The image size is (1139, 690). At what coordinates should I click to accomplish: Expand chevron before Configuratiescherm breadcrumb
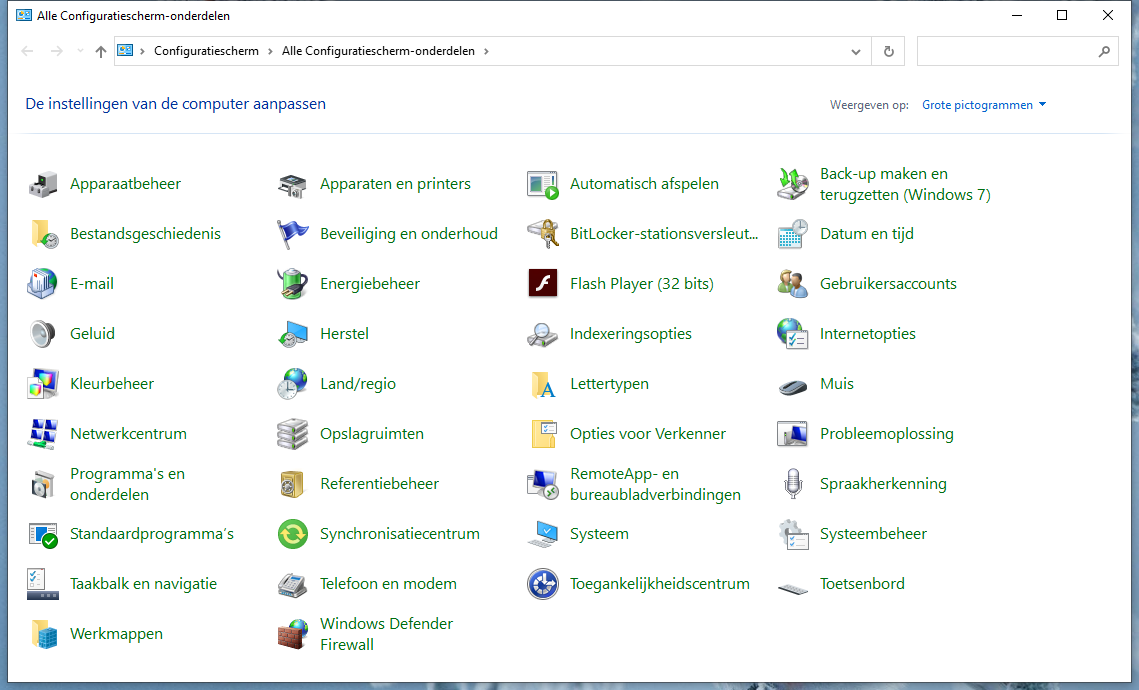click(142, 51)
